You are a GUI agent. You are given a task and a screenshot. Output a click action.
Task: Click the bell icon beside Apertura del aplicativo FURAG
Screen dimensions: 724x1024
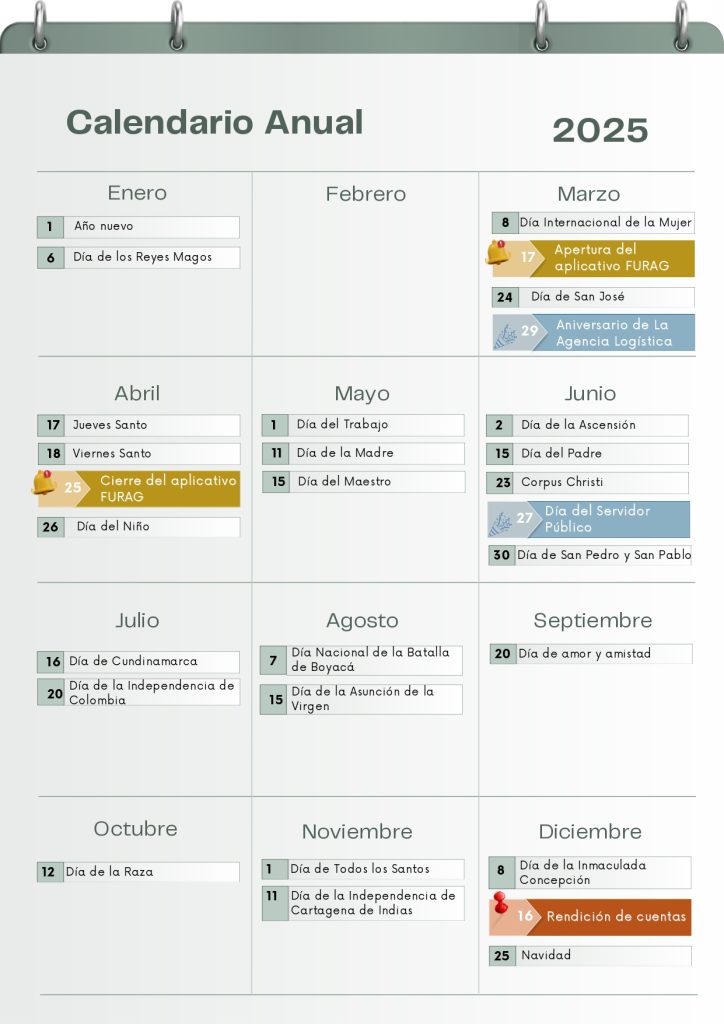click(499, 252)
